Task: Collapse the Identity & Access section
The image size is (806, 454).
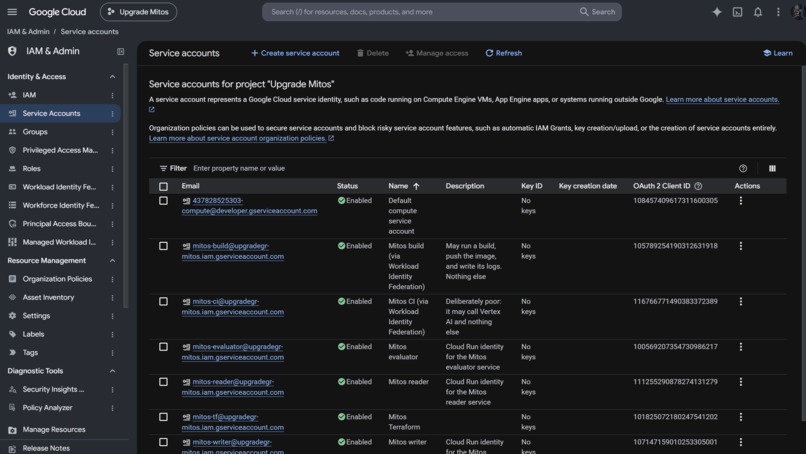Action: coord(112,77)
